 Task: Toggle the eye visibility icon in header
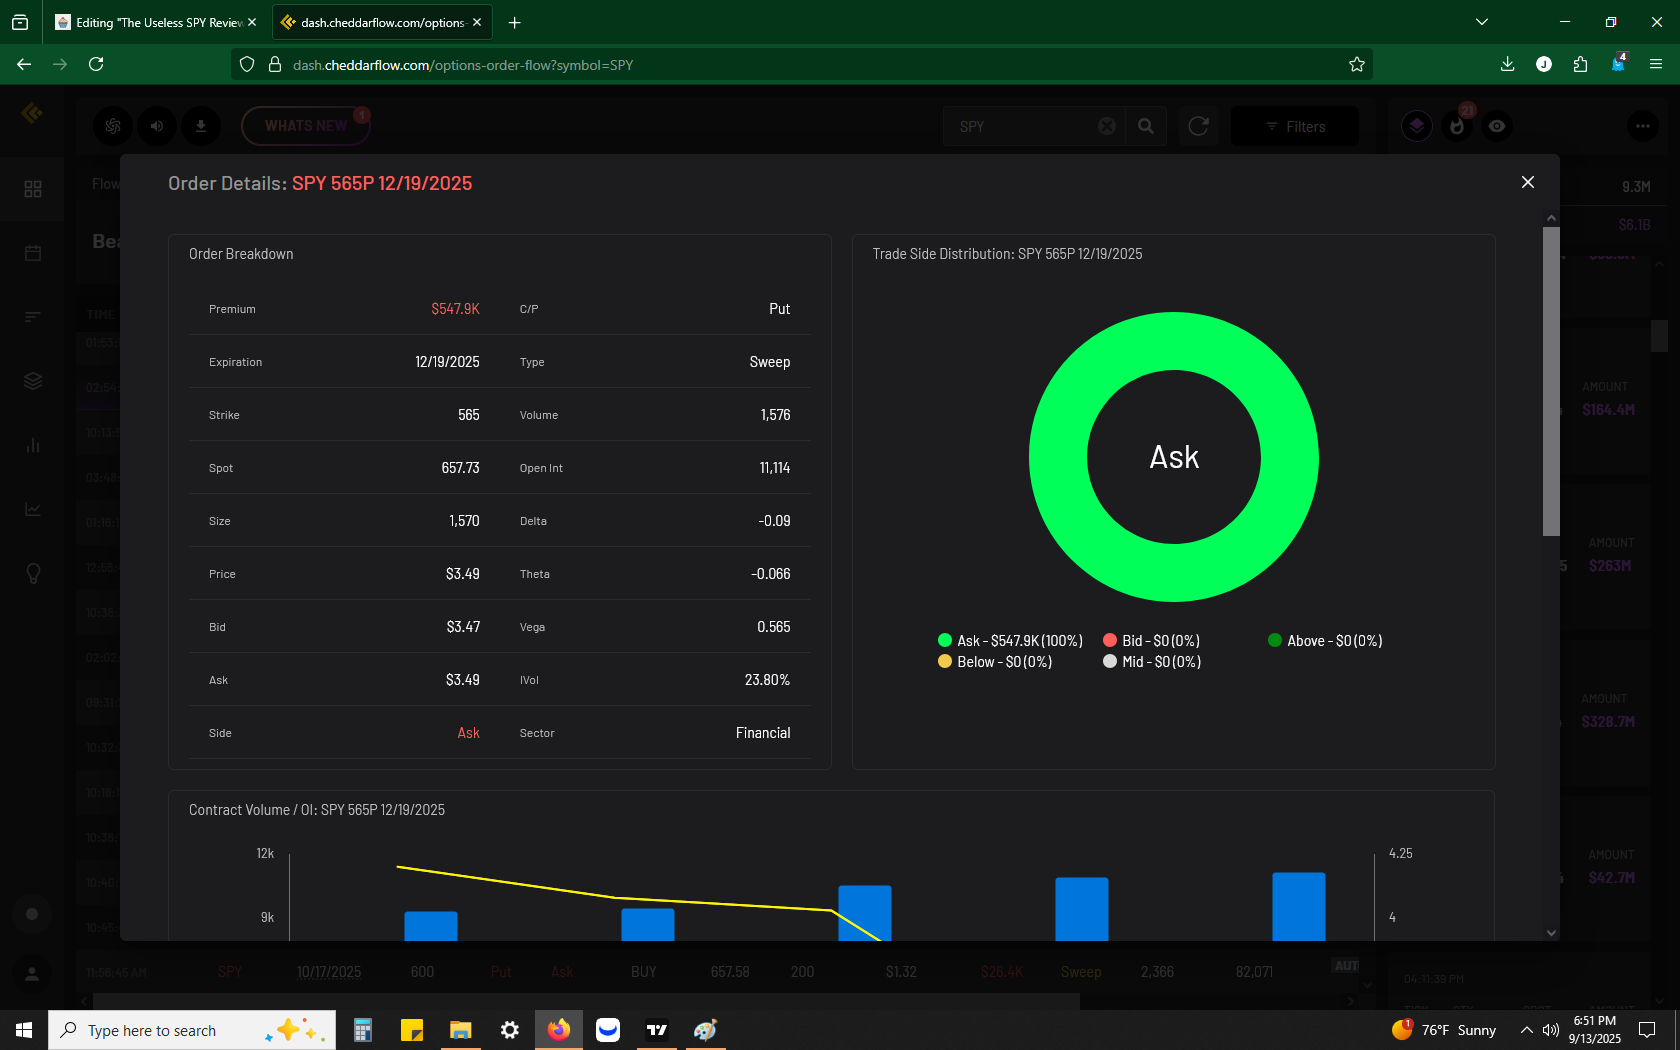pos(1497,126)
